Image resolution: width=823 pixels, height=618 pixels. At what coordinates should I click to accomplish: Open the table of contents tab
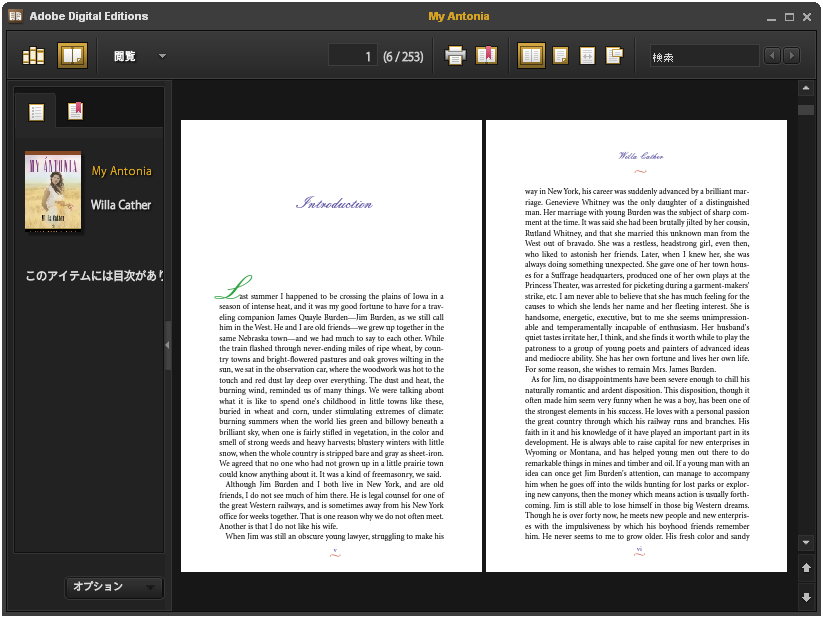click(36, 112)
